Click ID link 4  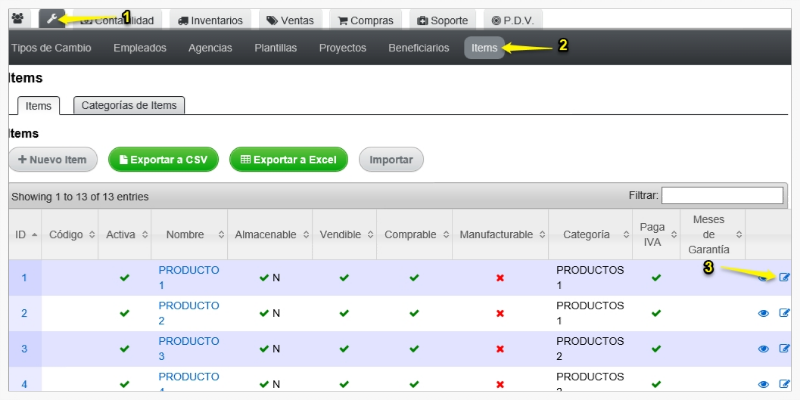click(24, 384)
